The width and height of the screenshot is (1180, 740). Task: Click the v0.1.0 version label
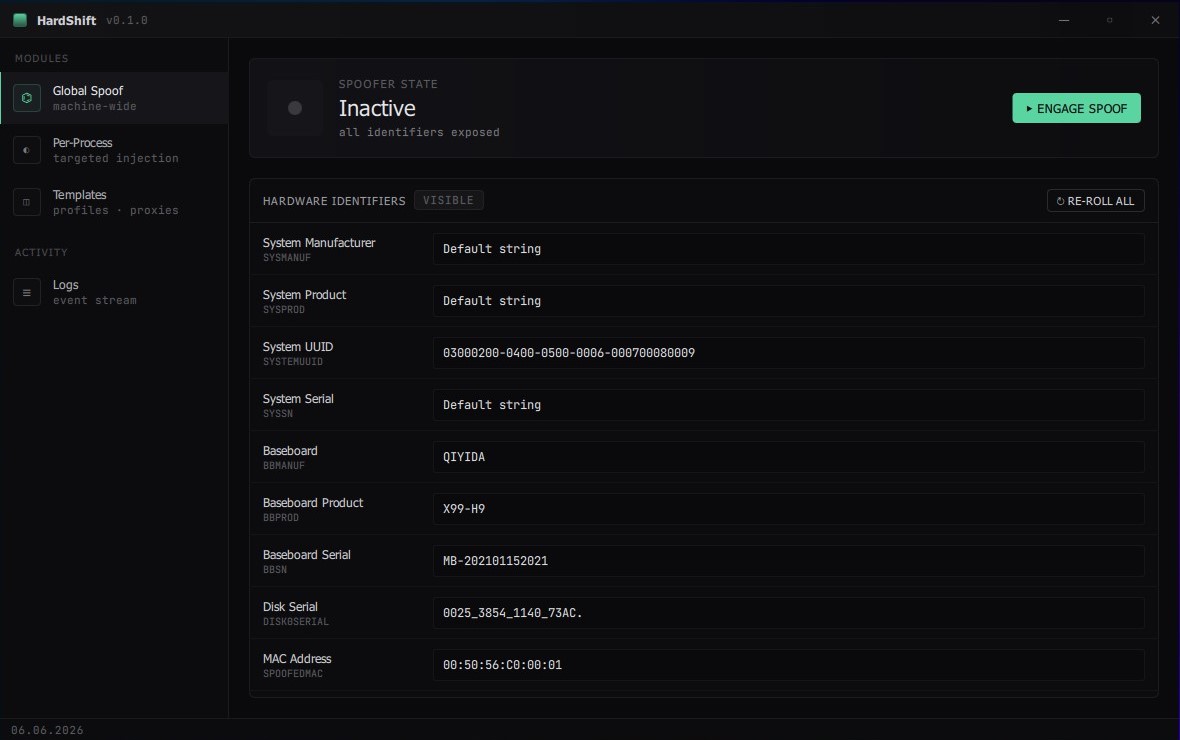click(126, 20)
